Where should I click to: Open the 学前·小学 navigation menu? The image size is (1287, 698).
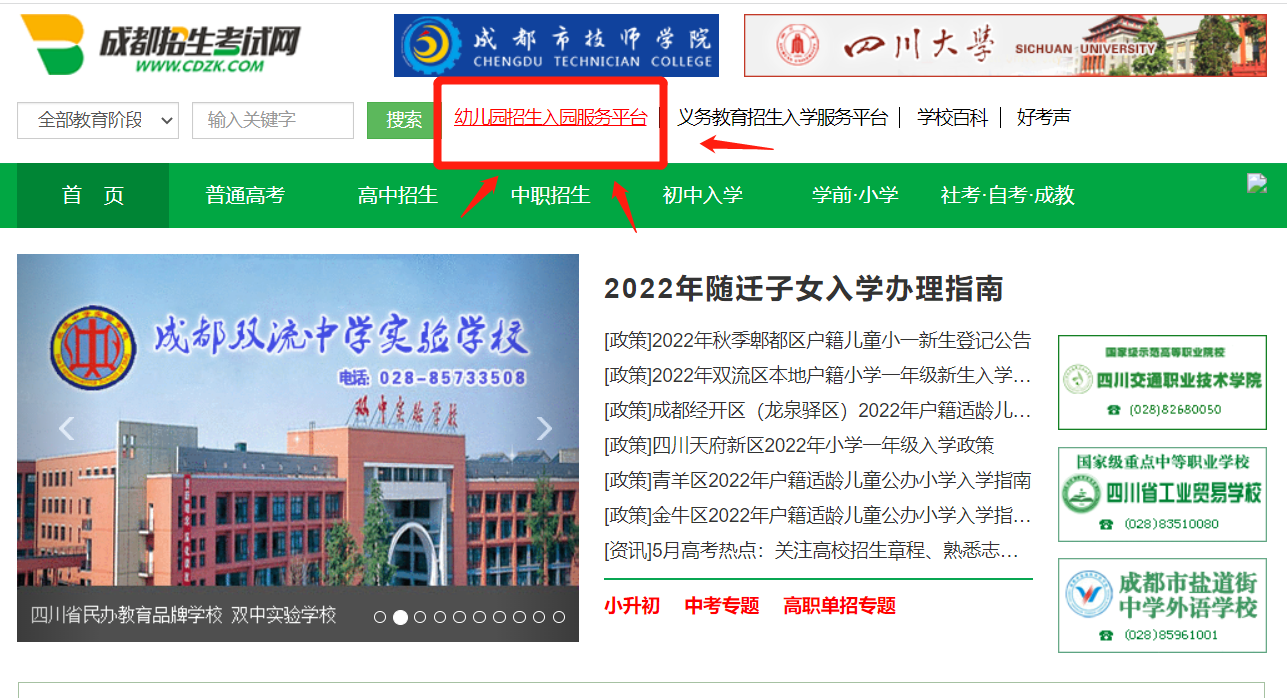coord(855,195)
